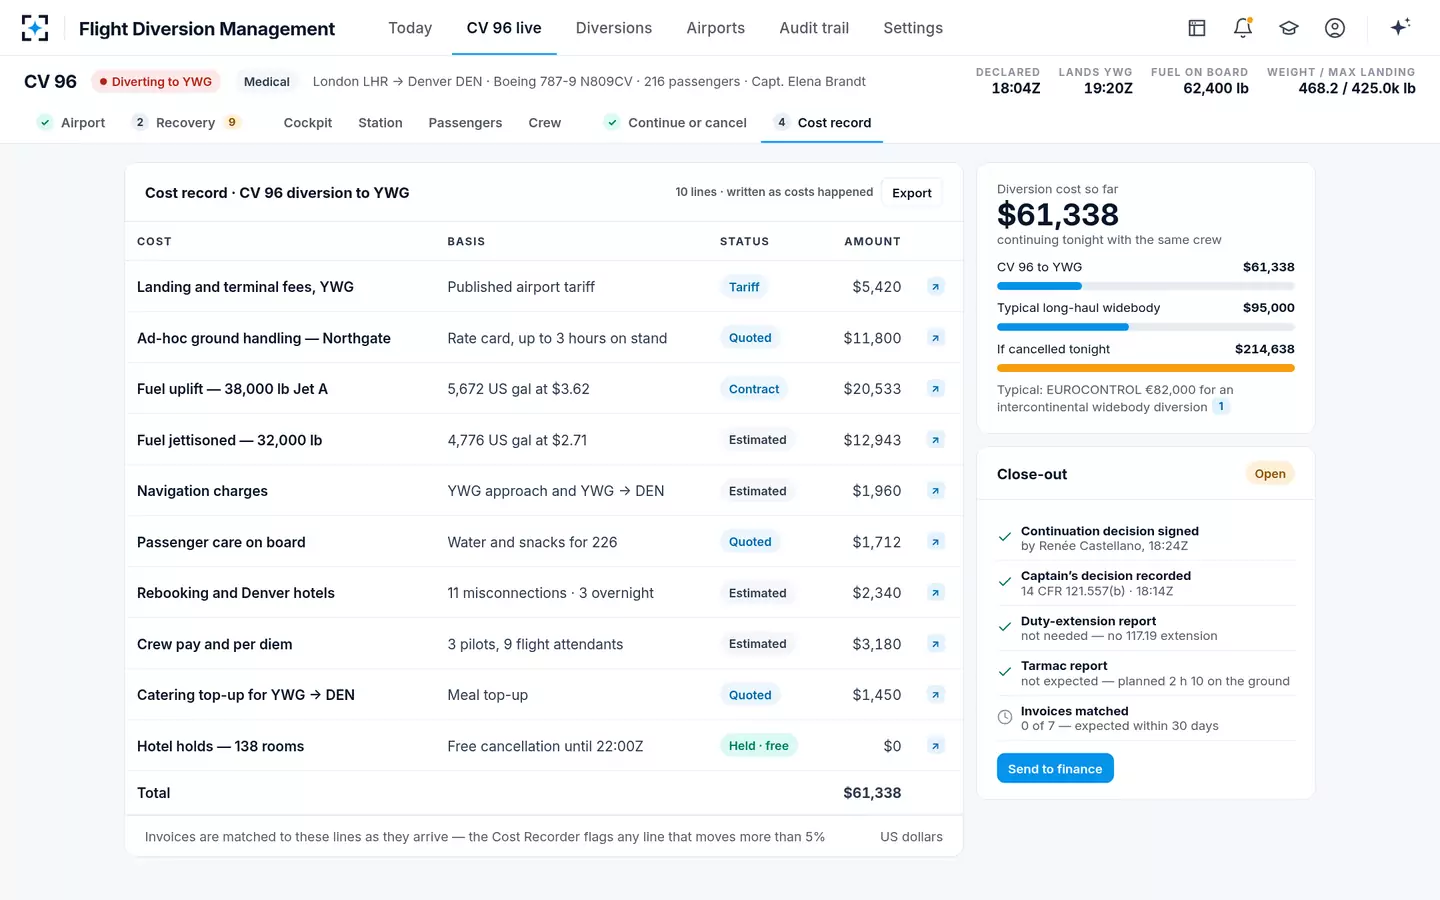1440x900 pixels.
Task: Click the If cancelled tonight orange bar
Action: tap(1145, 368)
